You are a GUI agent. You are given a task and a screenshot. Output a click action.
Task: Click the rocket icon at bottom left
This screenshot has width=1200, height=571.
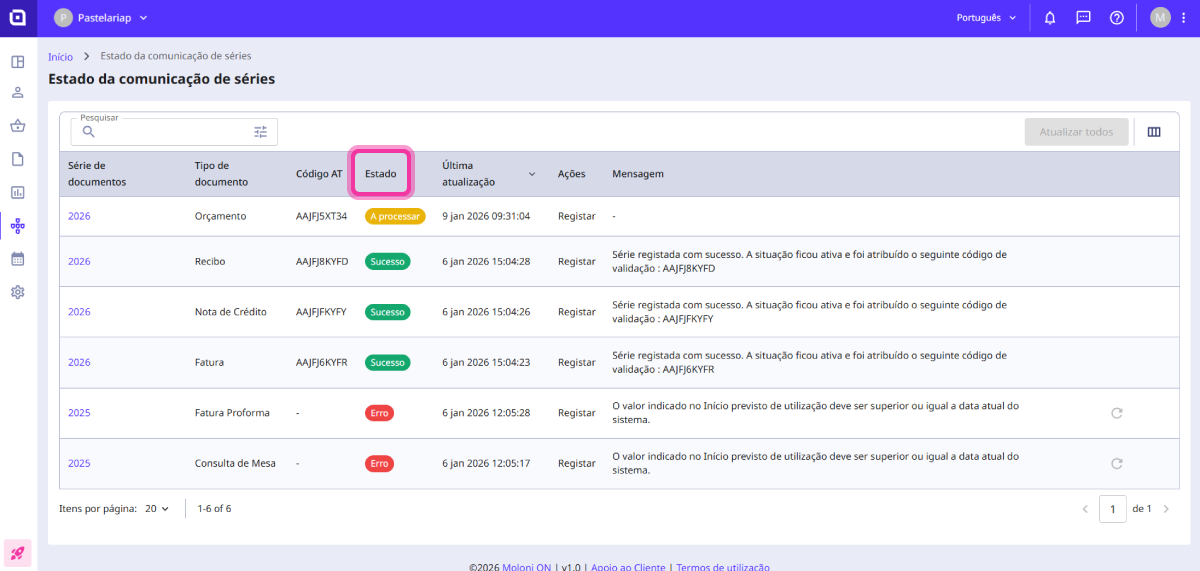(x=18, y=553)
